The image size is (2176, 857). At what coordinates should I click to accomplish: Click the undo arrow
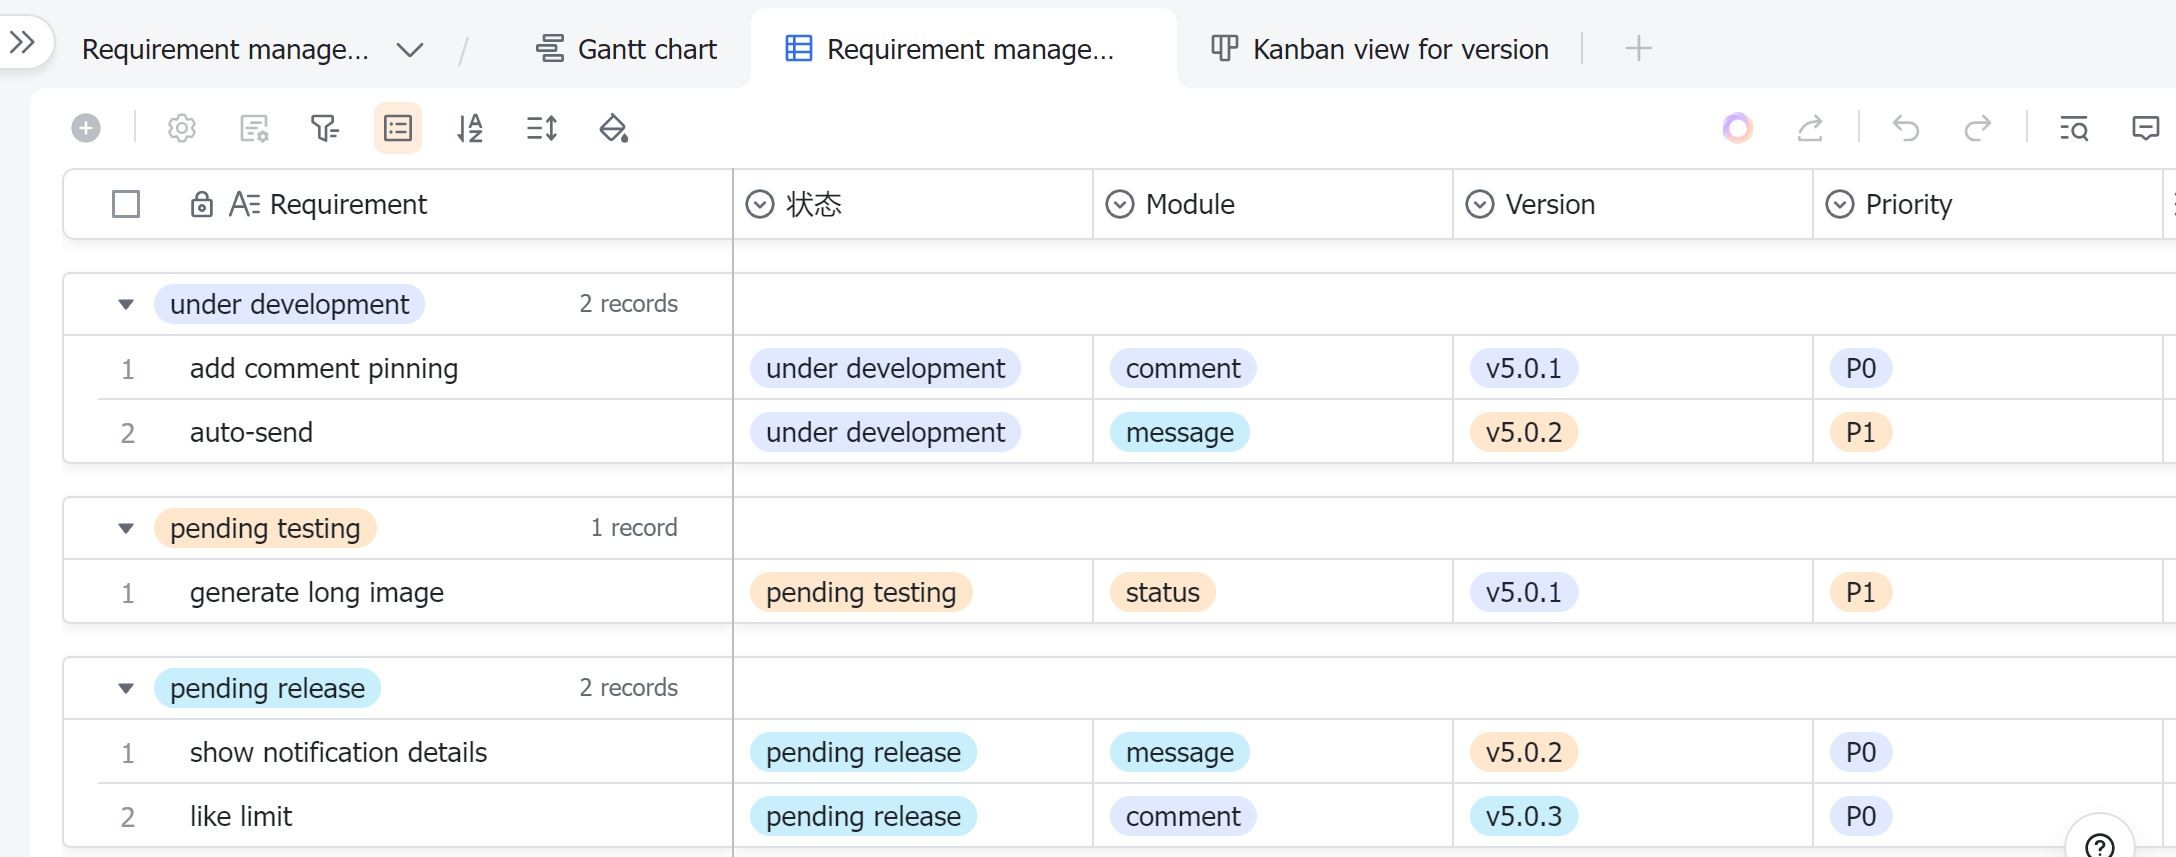coord(1906,128)
